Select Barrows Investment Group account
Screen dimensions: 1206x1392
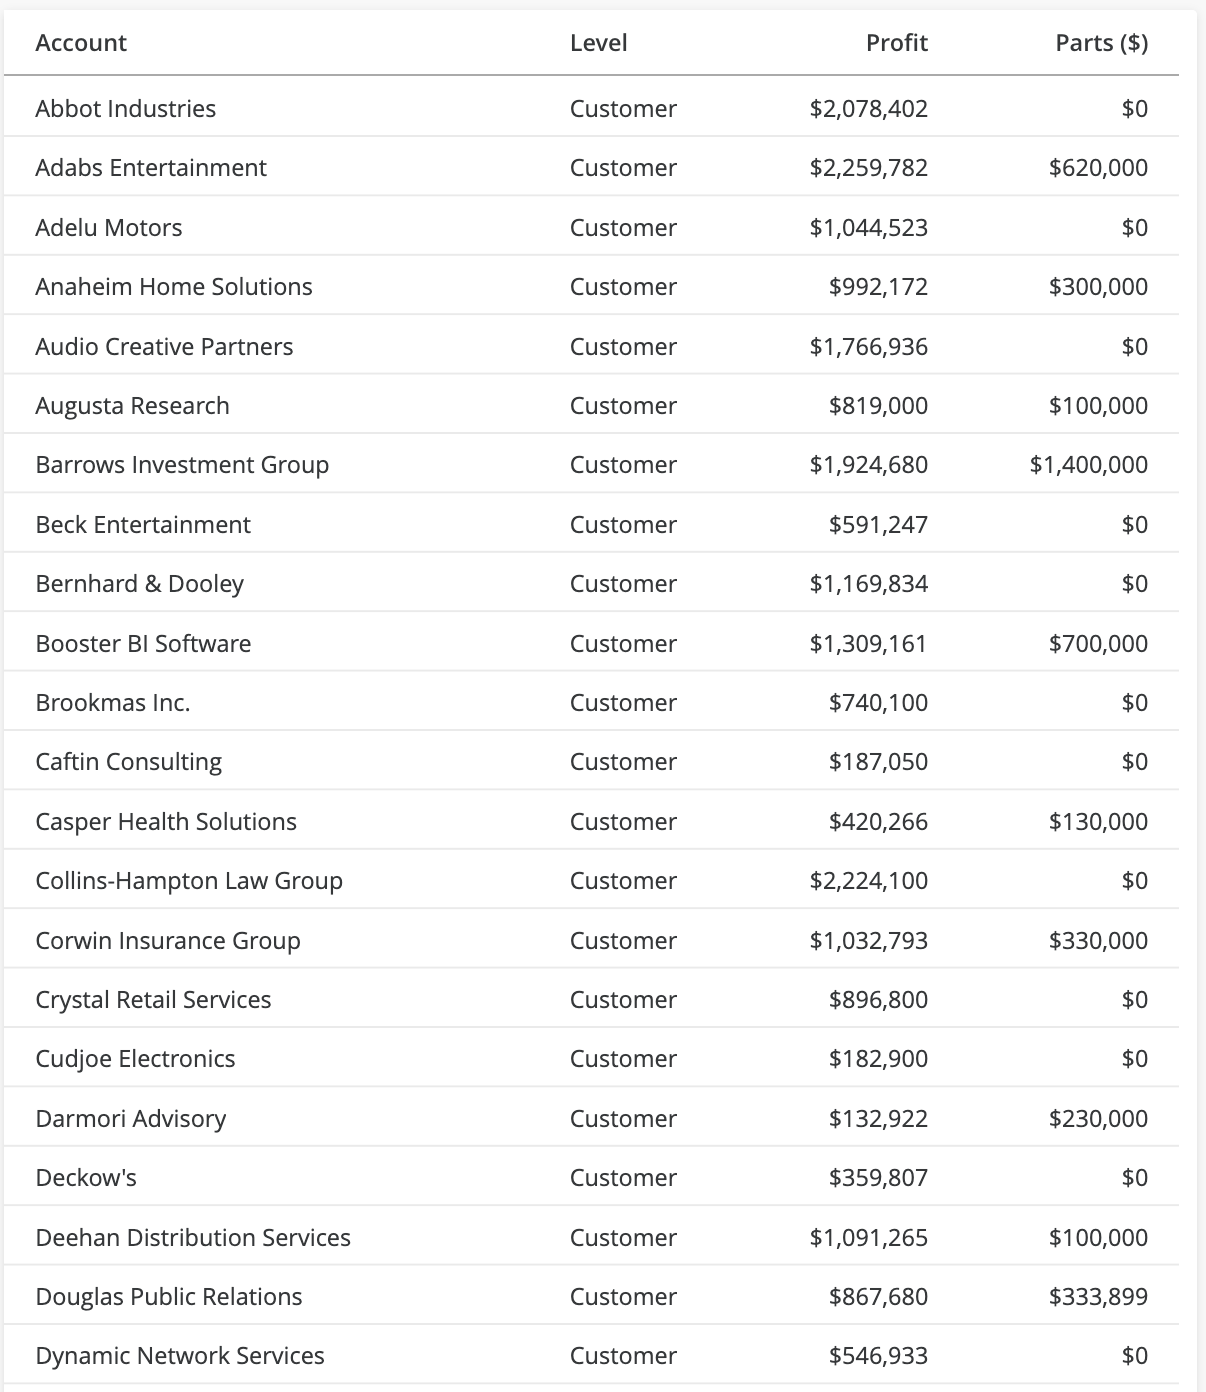(182, 465)
